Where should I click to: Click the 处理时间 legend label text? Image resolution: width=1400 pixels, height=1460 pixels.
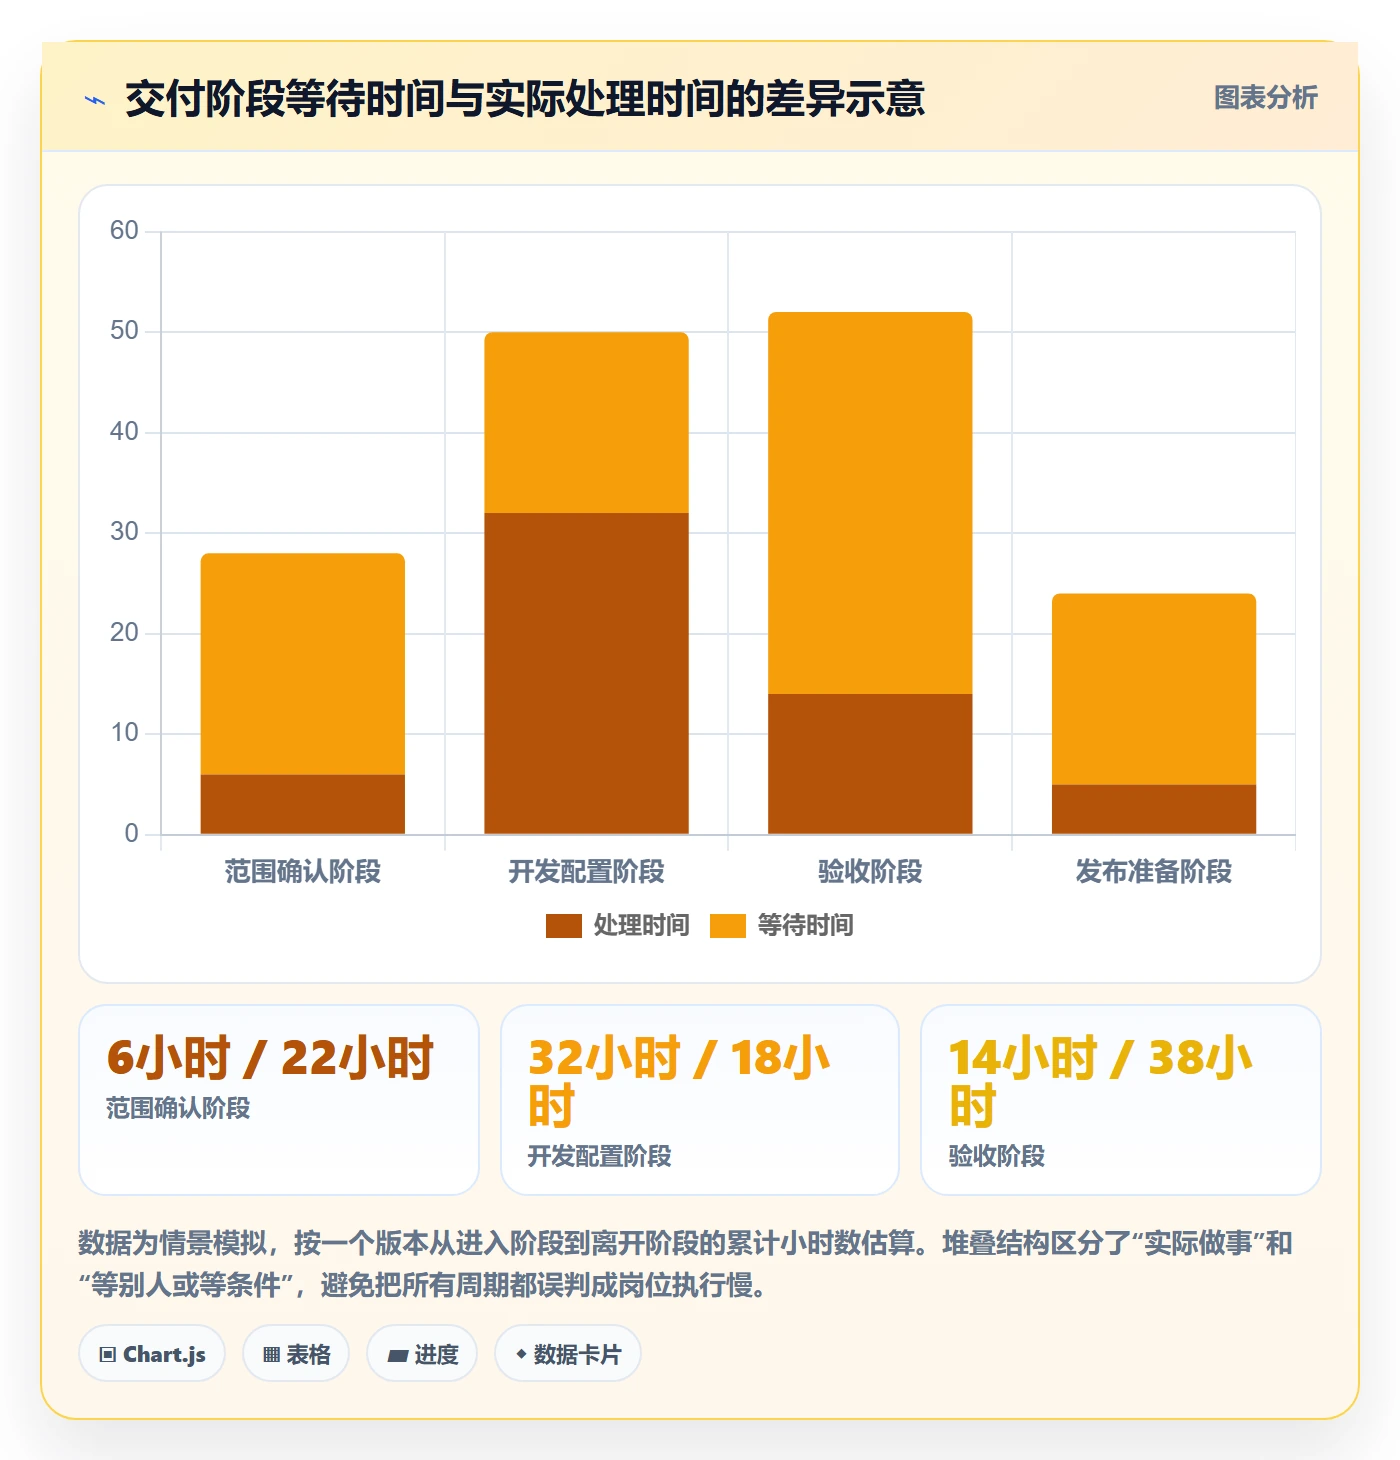tap(641, 926)
